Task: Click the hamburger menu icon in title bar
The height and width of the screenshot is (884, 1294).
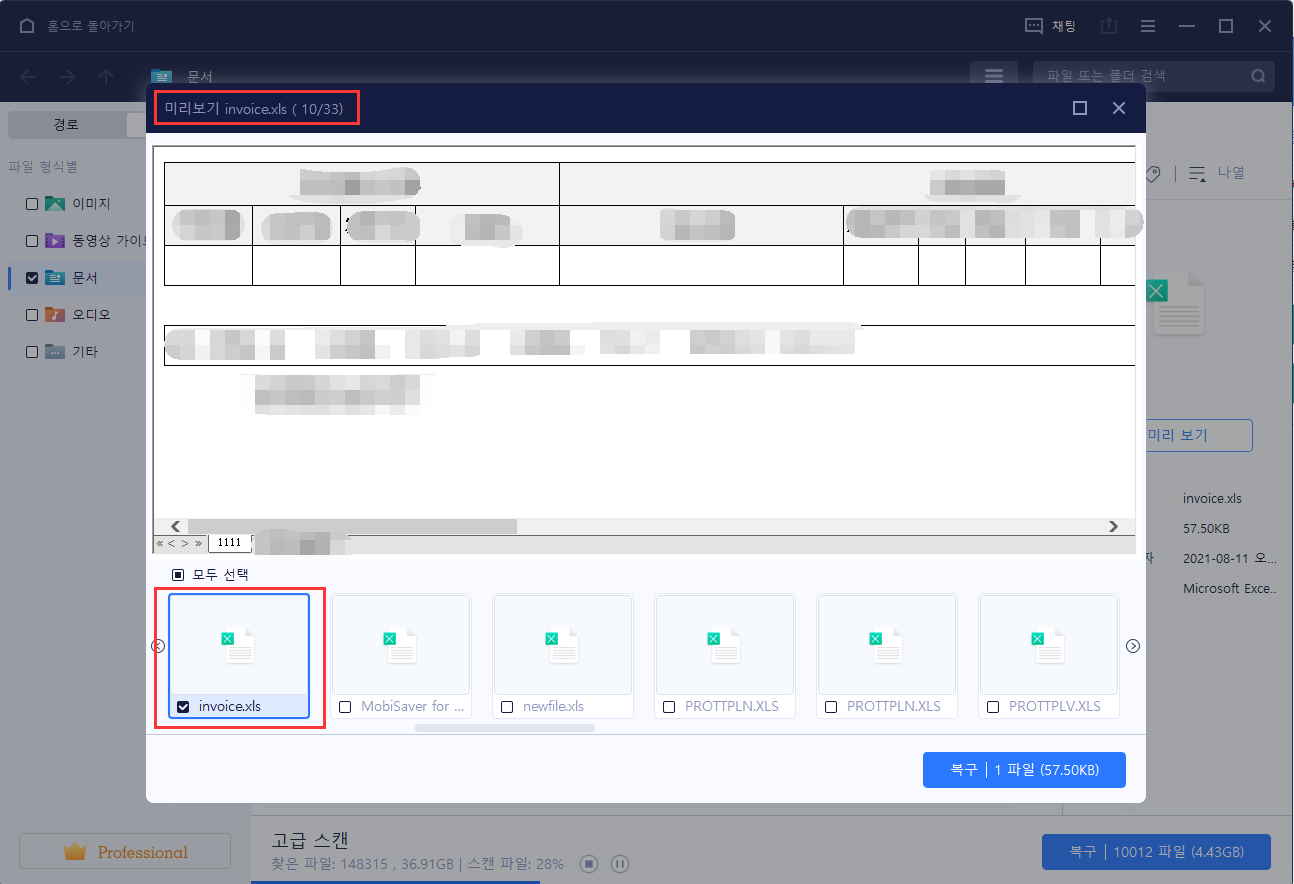Action: [x=1148, y=26]
